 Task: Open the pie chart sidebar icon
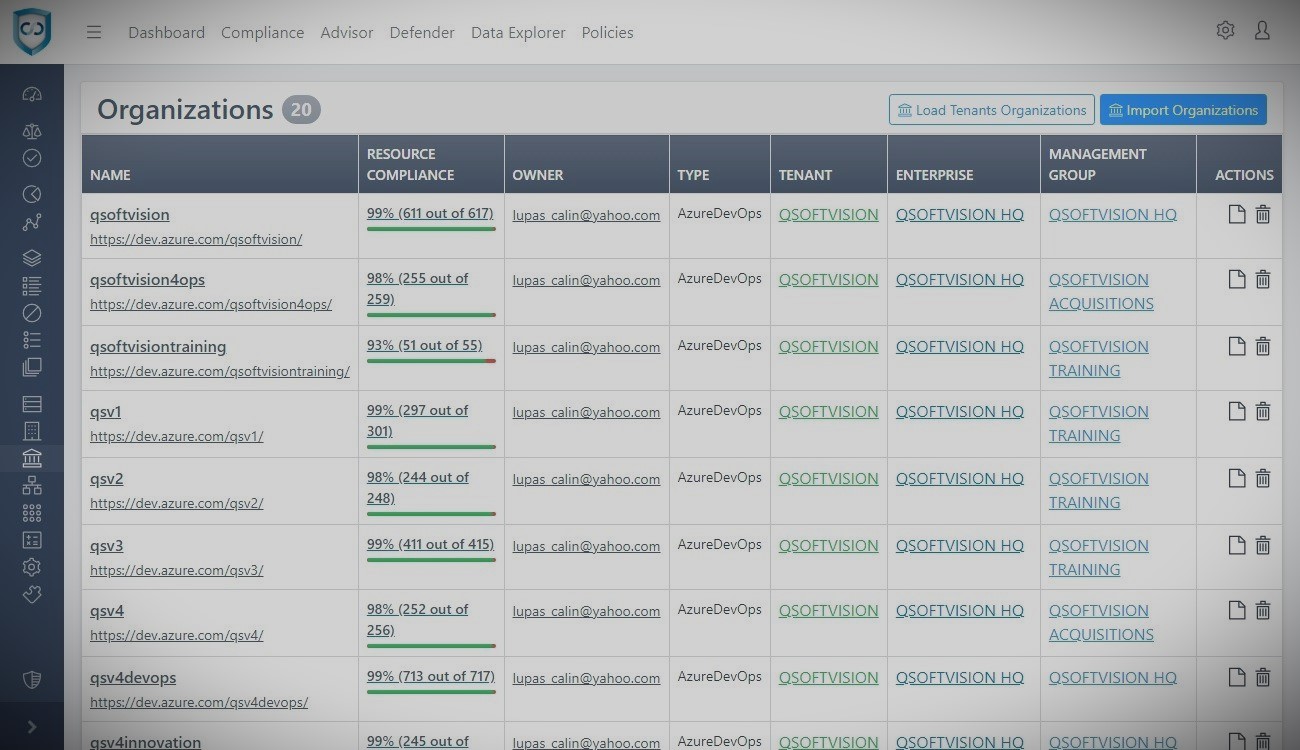click(32, 194)
